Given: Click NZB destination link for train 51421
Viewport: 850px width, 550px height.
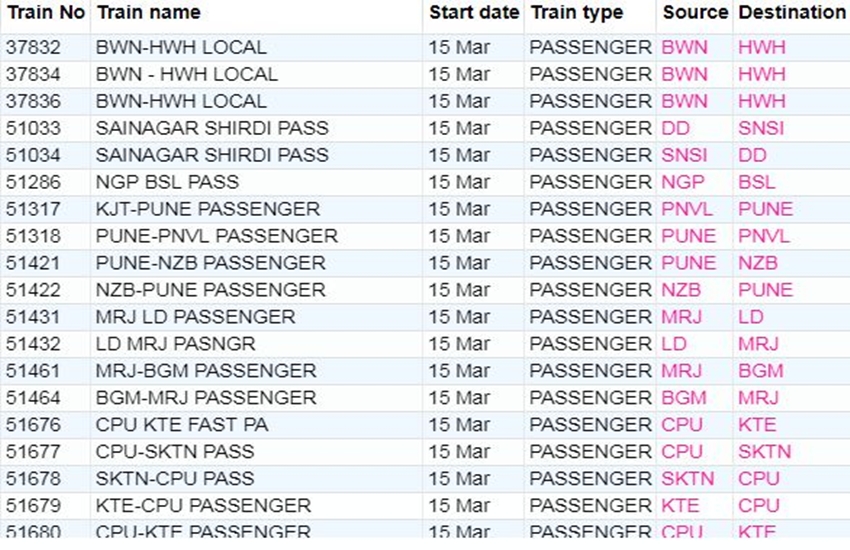Looking at the screenshot, I should pyautogui.click(x=758, y=263).
